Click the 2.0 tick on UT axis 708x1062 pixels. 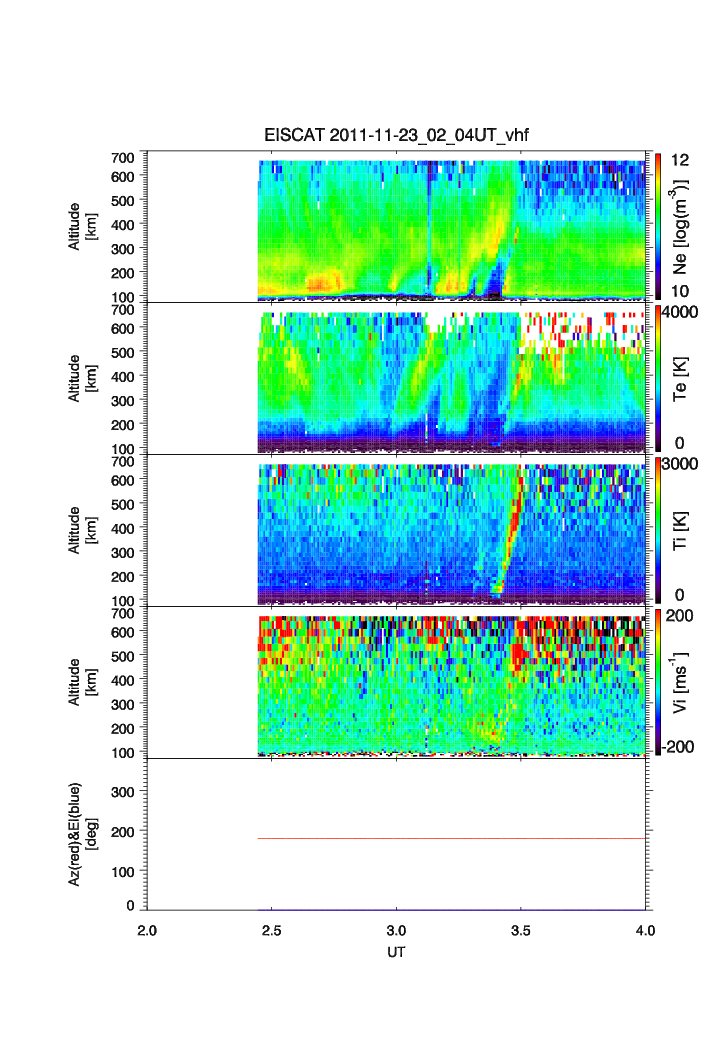[147, 931]
